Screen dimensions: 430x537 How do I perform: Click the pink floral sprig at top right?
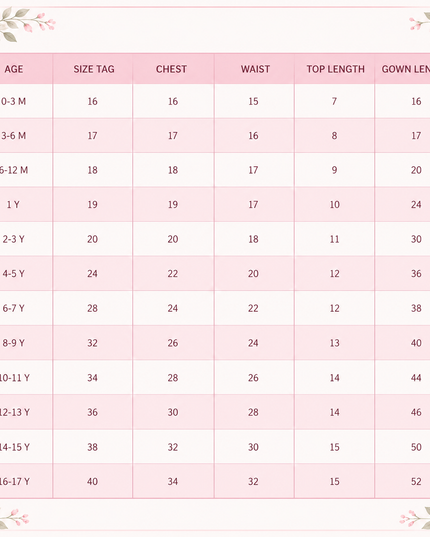[x=420, y=21]
